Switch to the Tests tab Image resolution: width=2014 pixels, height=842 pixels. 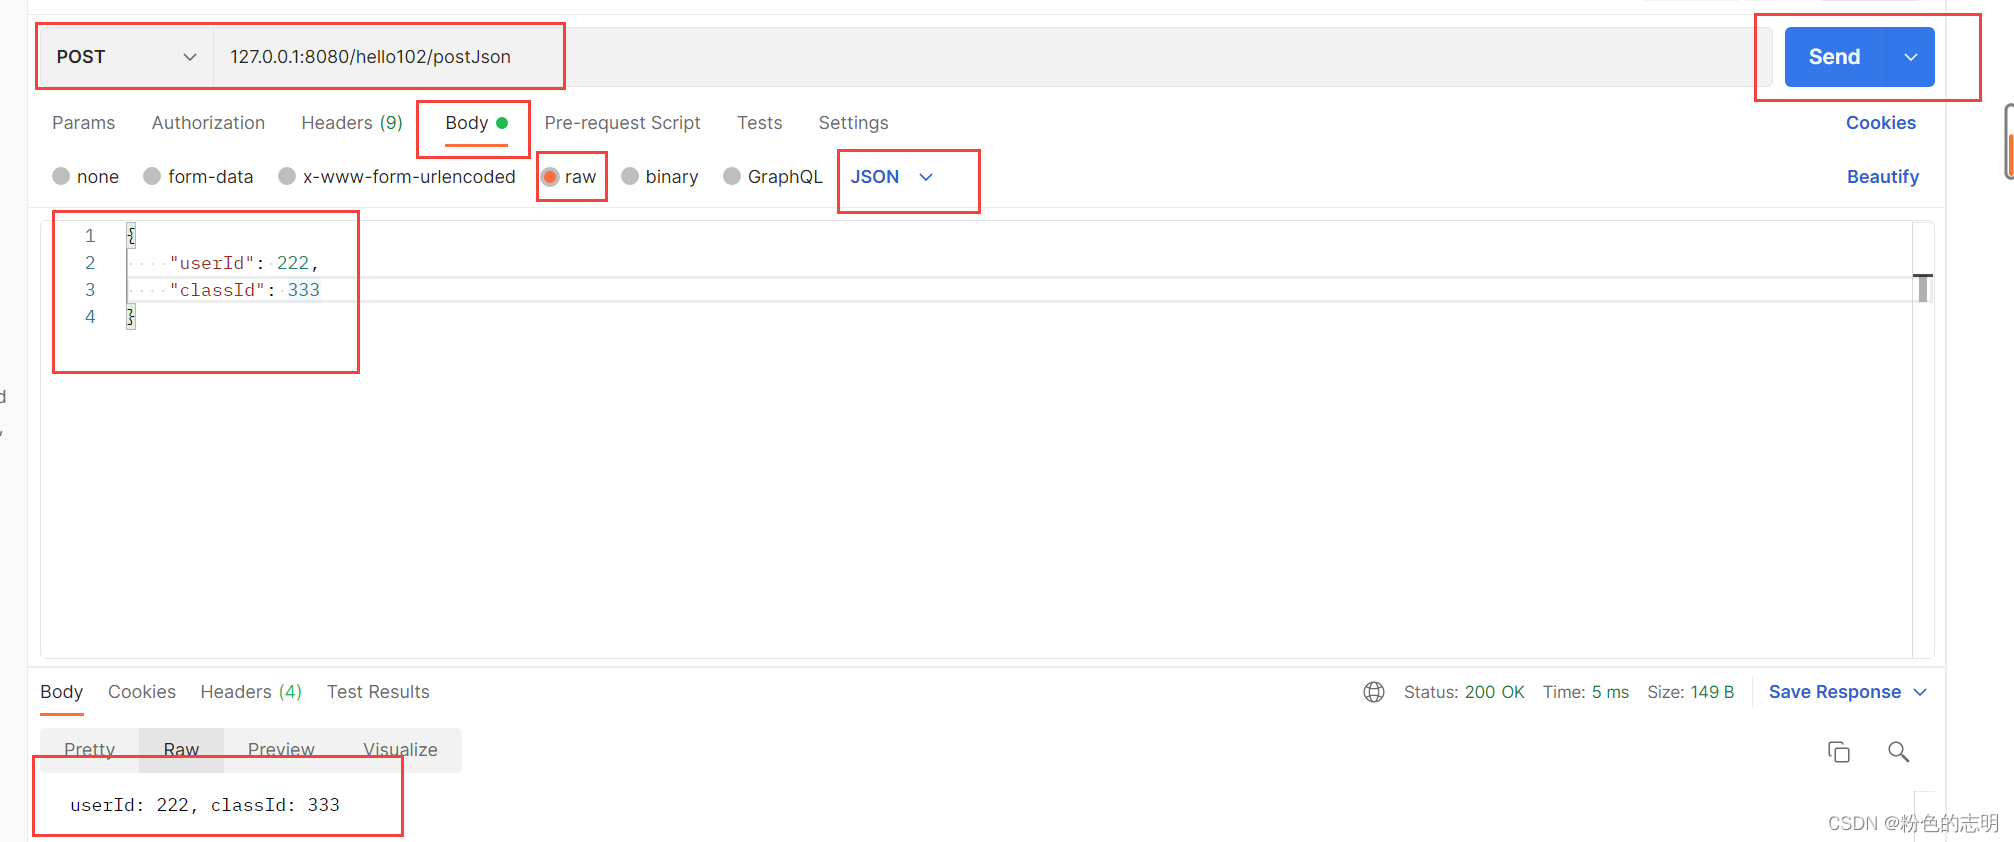(x=760, y=123)
